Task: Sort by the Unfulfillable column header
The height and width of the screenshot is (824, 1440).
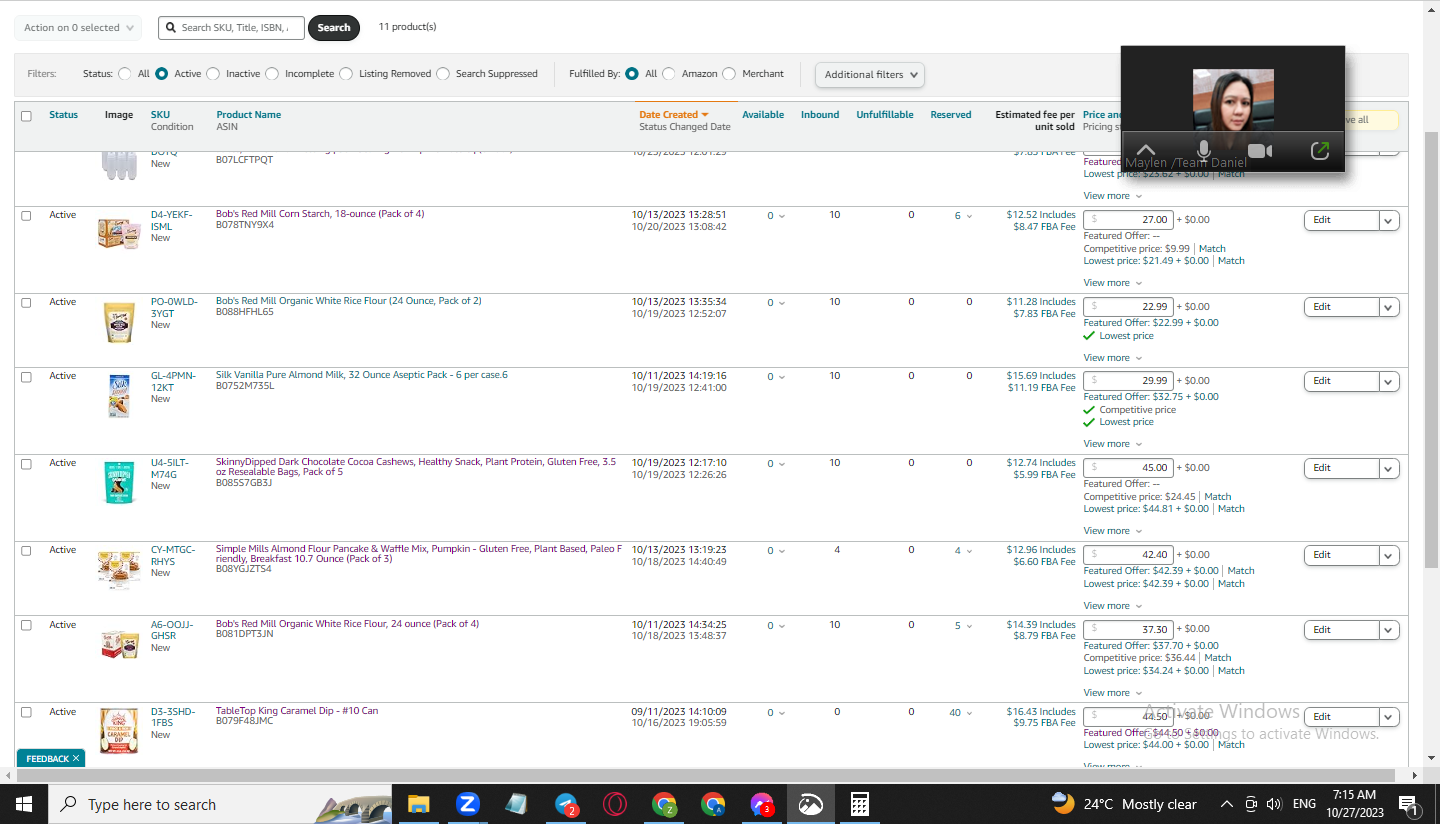Action: 885,115
